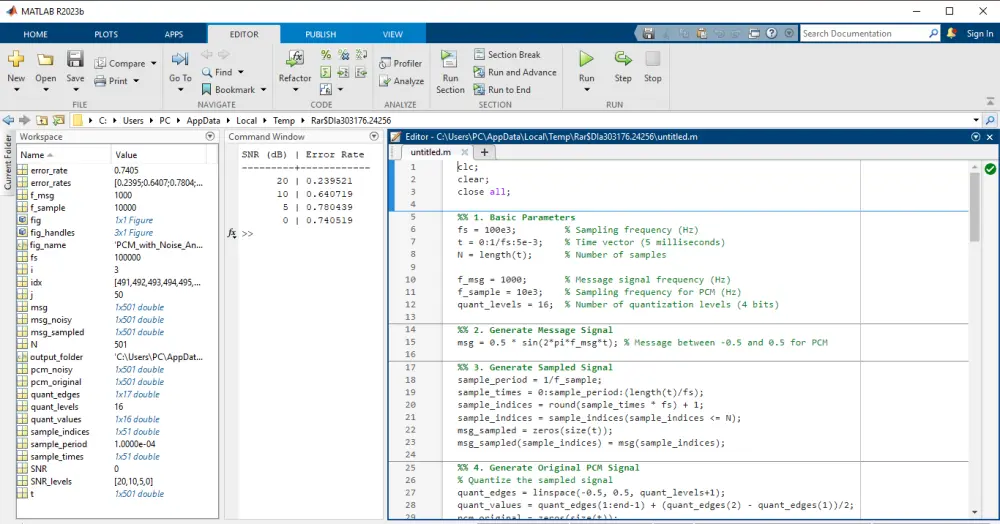Screen dimensions: 1000x524
Task: Switch to the HOME tab
Action: point(36,34)
